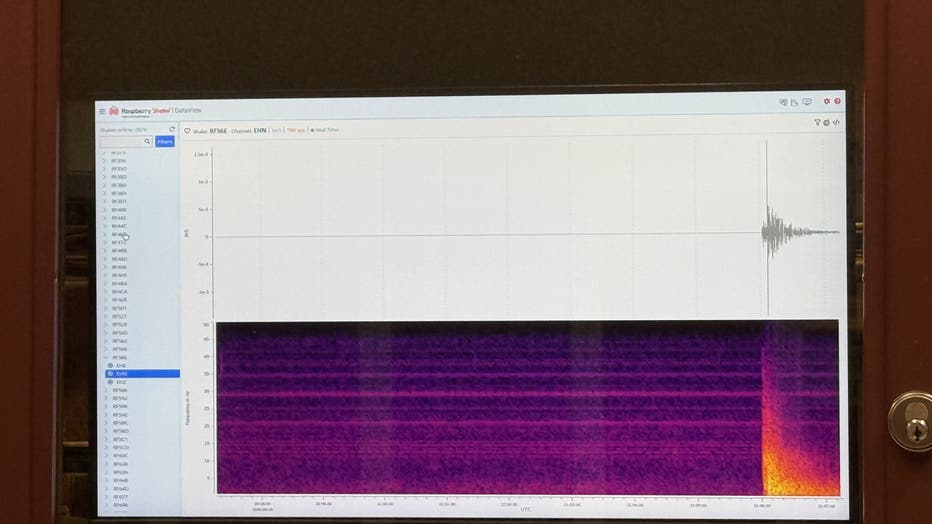Click the Raspberry Shake logo icon
This screenshot has height=524, width=932.
tap(114, 111)
